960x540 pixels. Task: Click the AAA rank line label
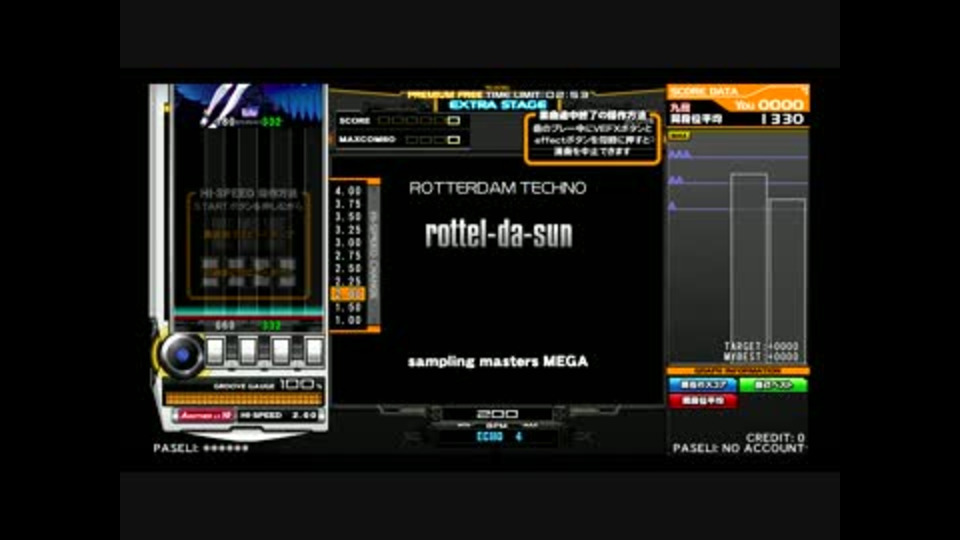(x=679, y=154)
